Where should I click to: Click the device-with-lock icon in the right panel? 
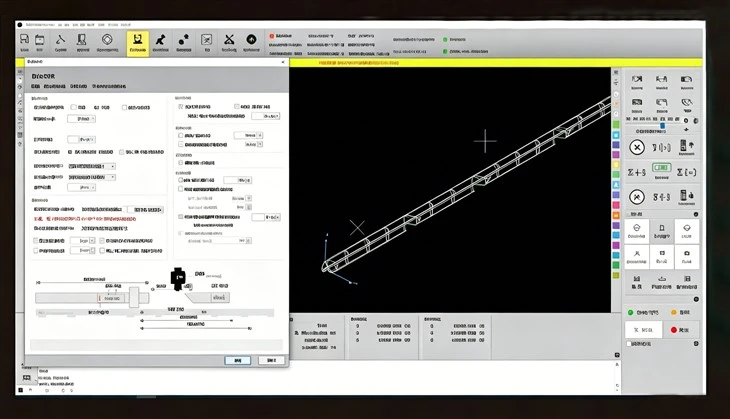(687, 195)
